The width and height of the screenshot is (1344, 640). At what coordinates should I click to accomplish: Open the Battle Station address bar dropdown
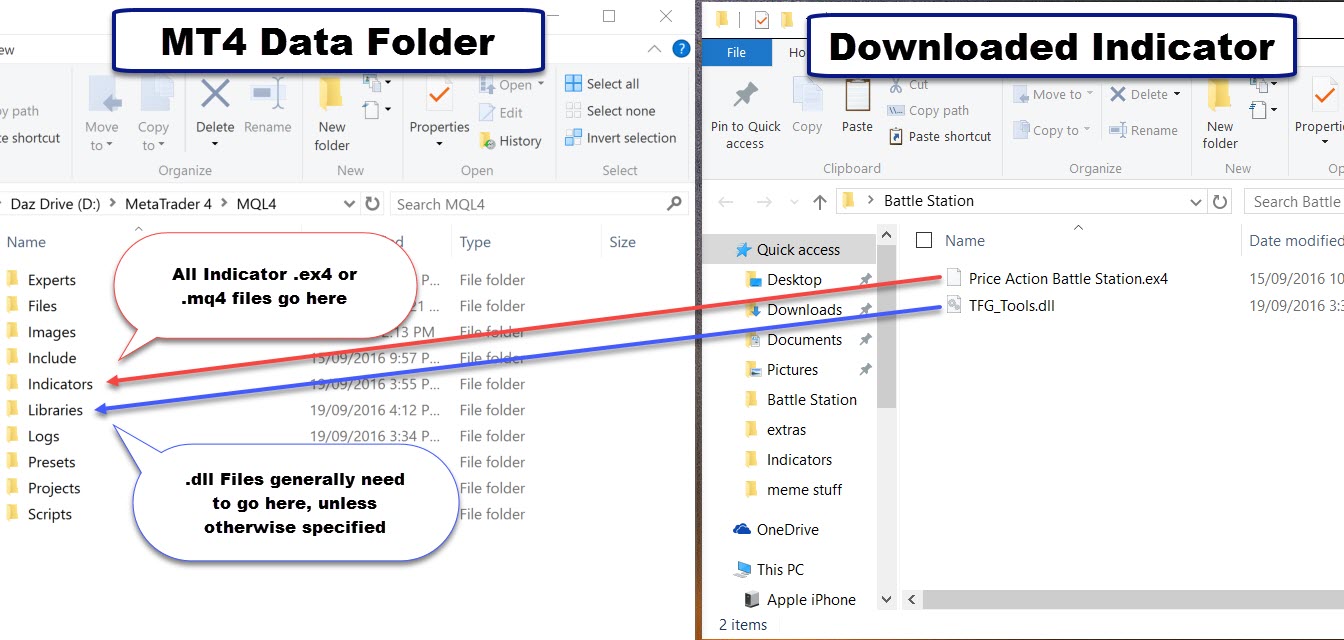(x=1196, y=202)
